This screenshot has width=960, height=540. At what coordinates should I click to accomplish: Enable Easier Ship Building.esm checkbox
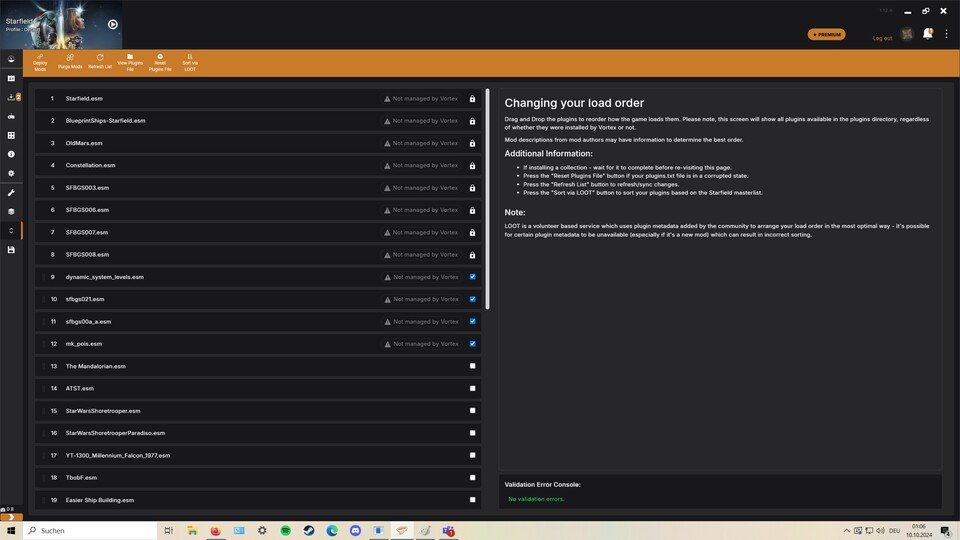coord(473,500)
